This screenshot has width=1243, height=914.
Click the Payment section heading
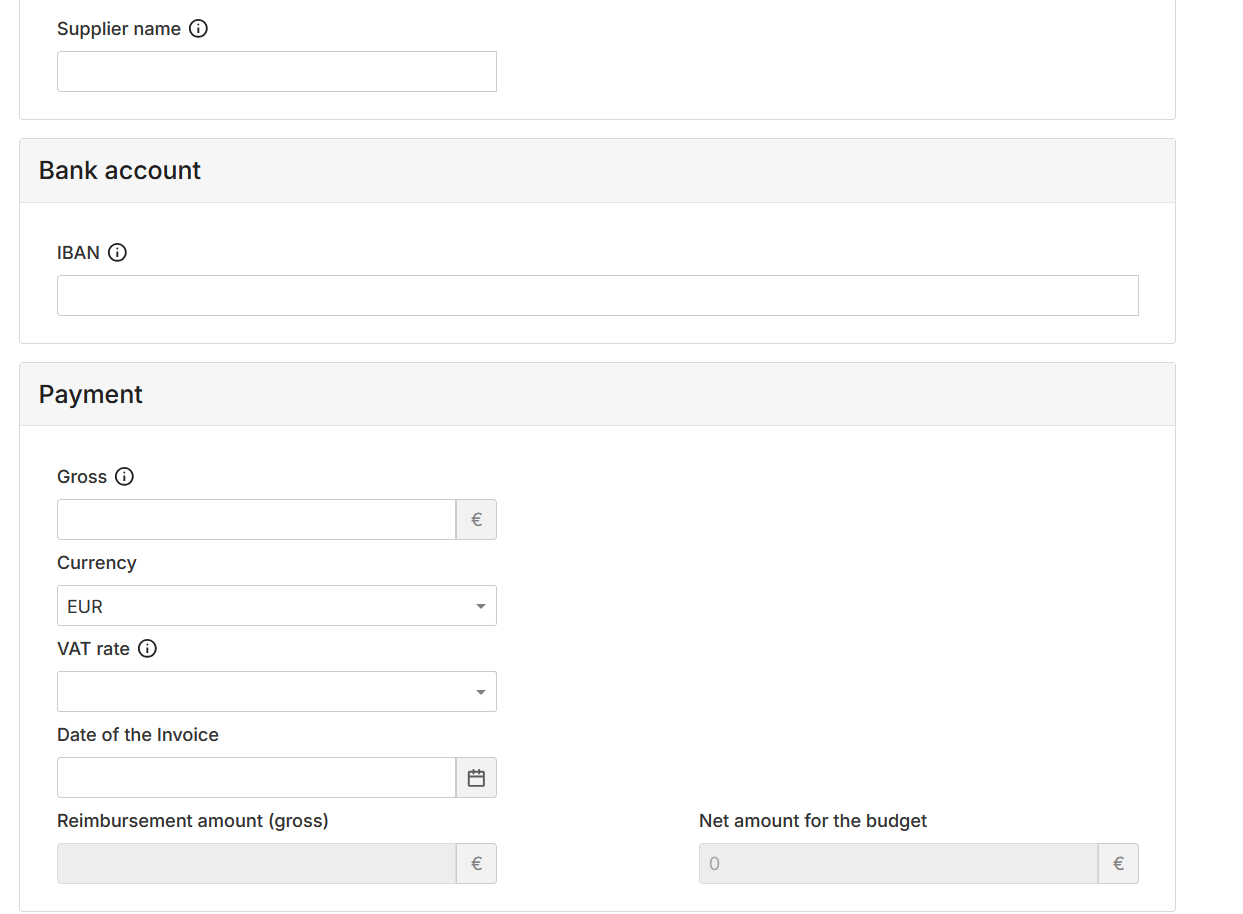click(x=91, y=395)
